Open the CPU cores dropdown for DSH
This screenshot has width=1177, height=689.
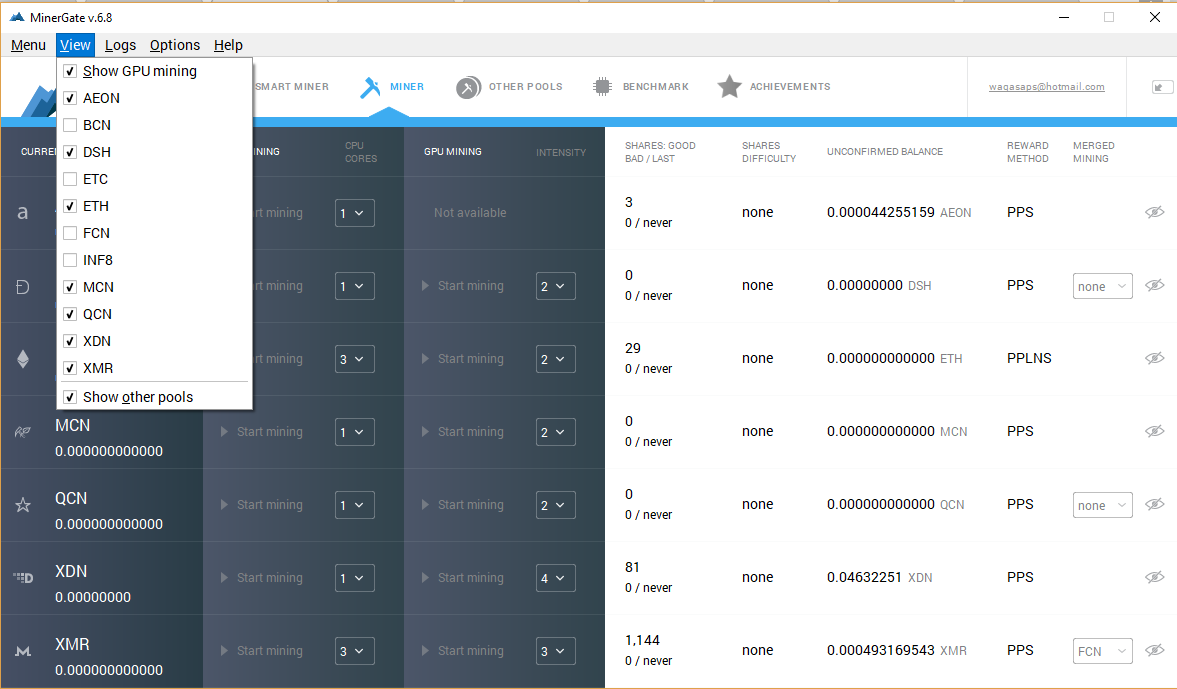(354, 286)
